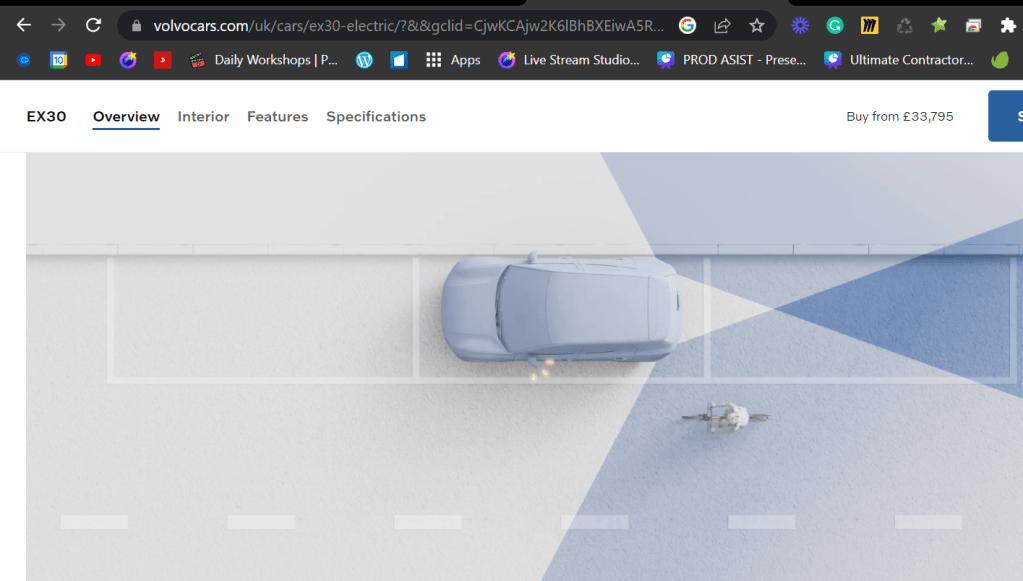The height and width of the screenshot is (581, 1023).
Task: Open Daily Workshops bookmark
Action: (x=263, y=60)
